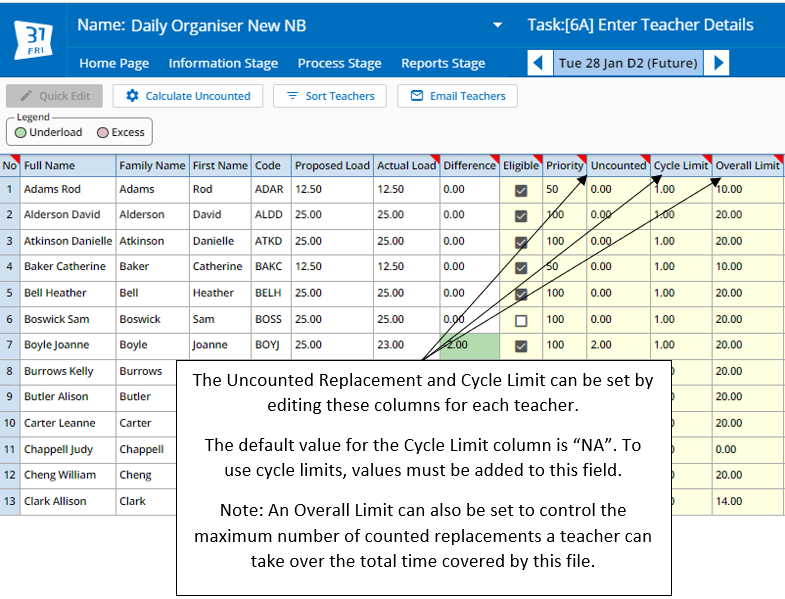Click the Actual Load column header
The height and width of the screenshot is (599, 785).
point(407,165)
